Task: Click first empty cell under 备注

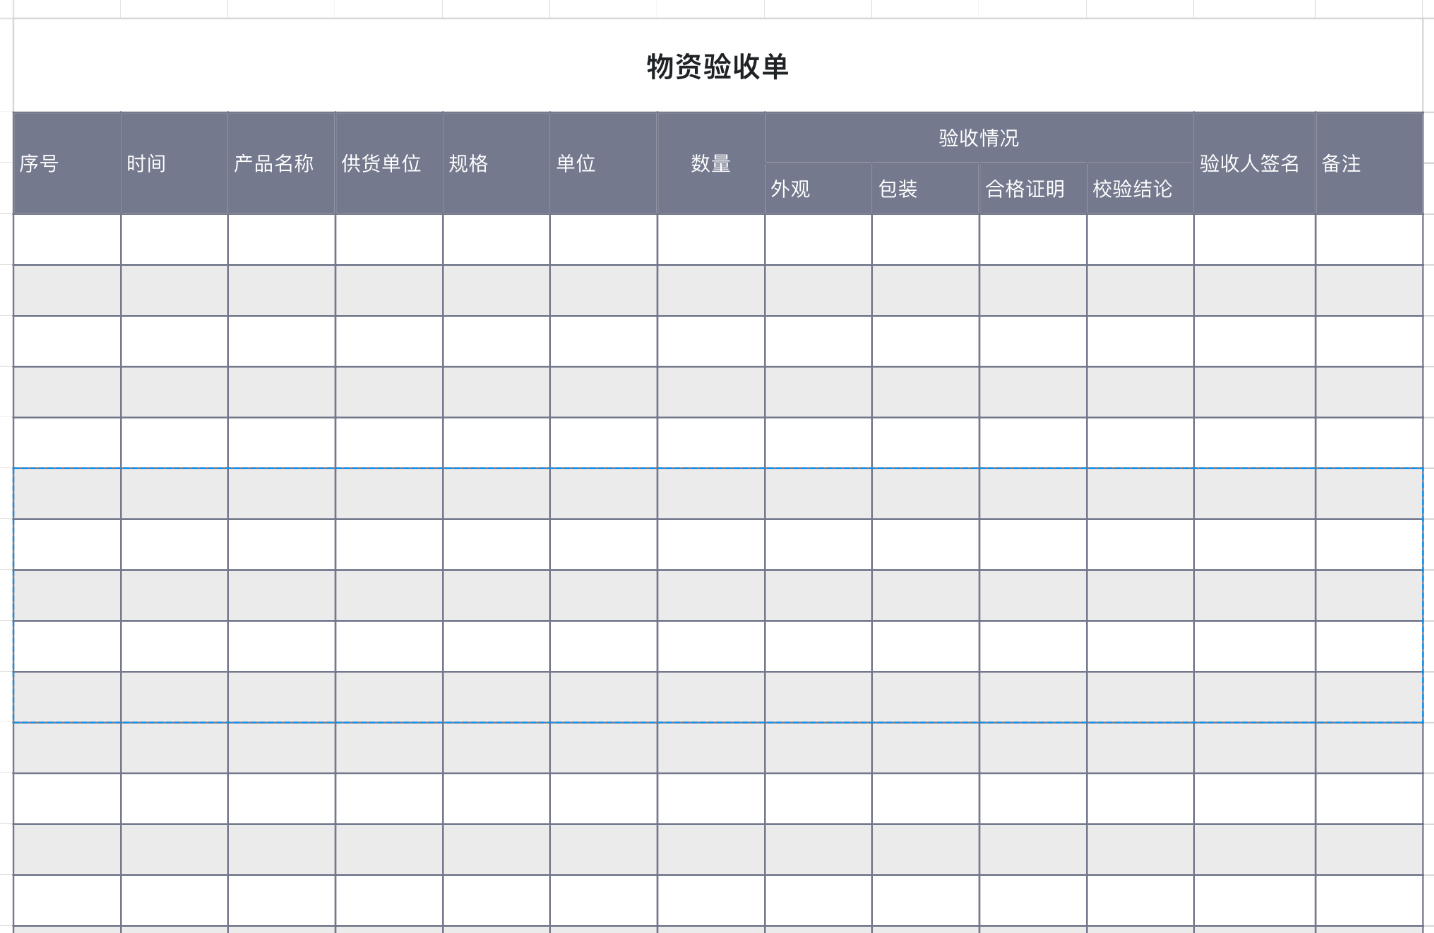Action: (1369, 240)
